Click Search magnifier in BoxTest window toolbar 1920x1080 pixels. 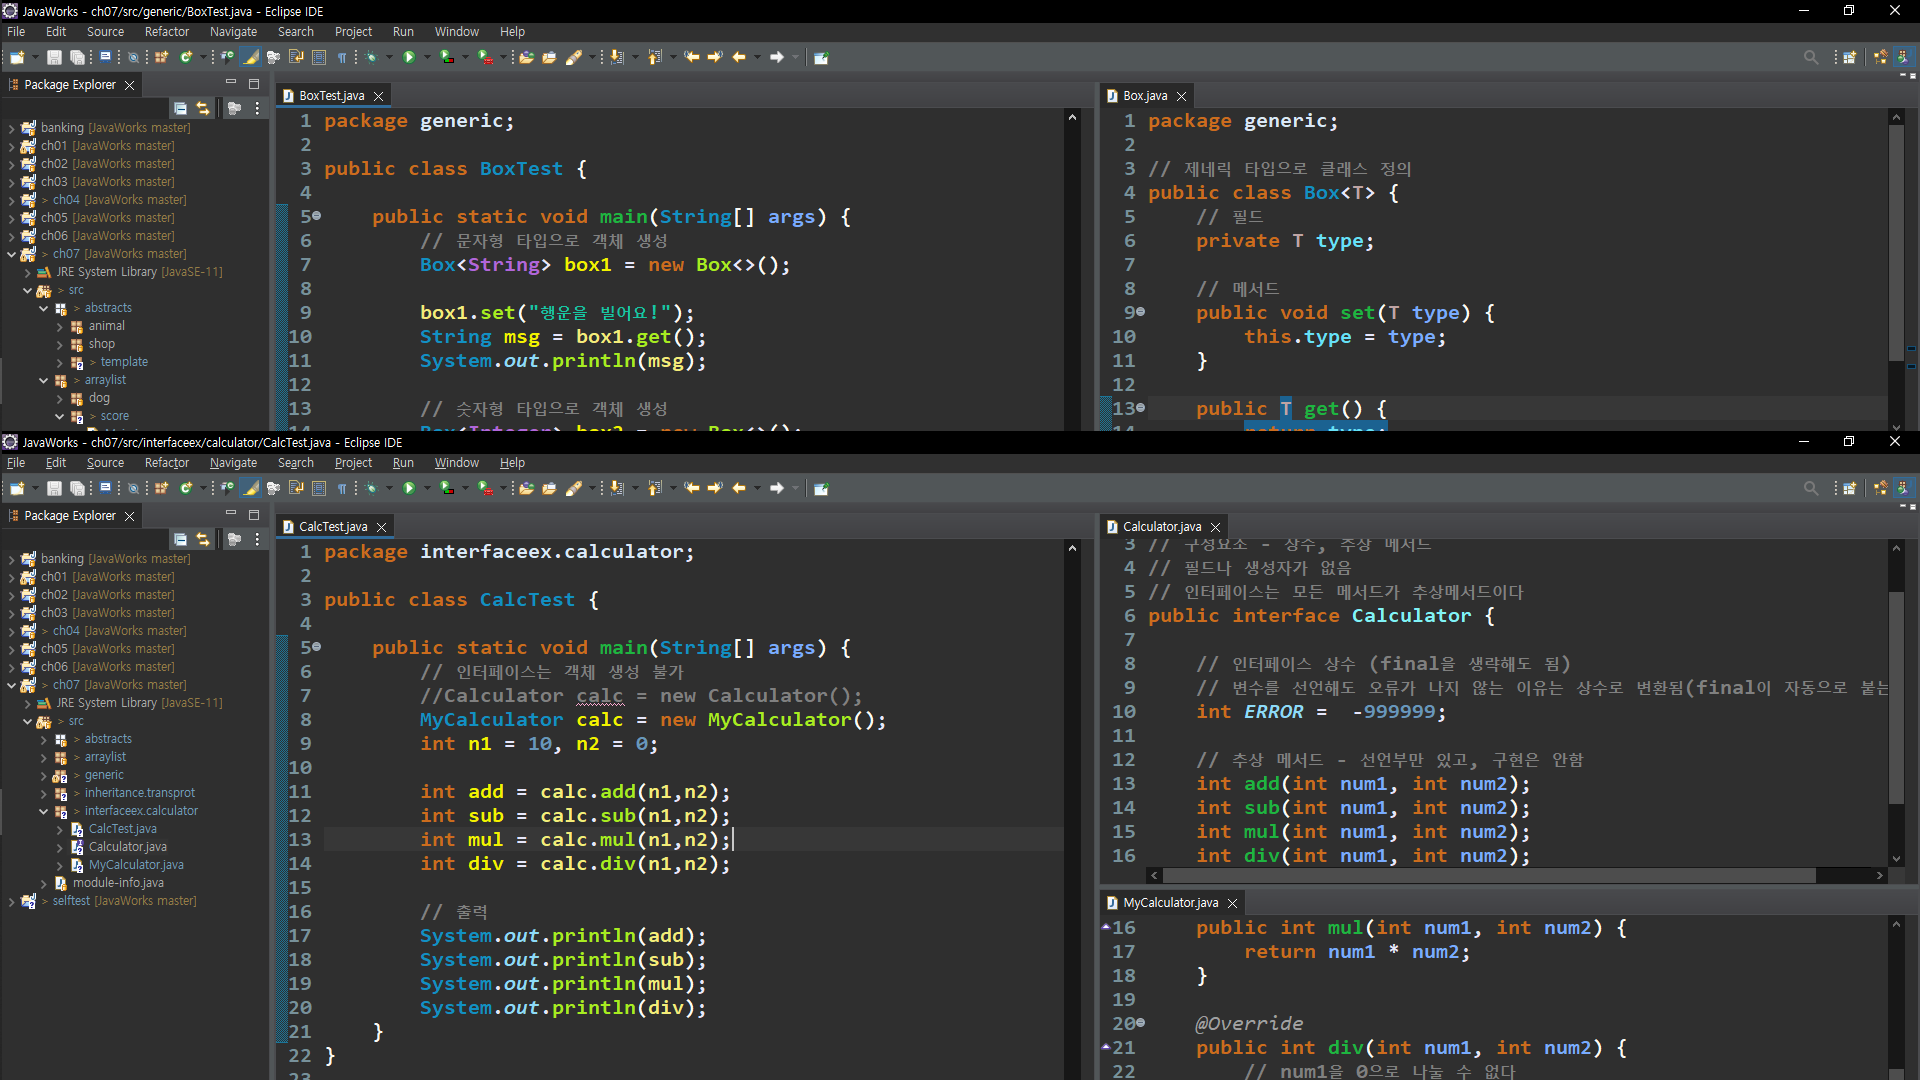[1810, 58]
